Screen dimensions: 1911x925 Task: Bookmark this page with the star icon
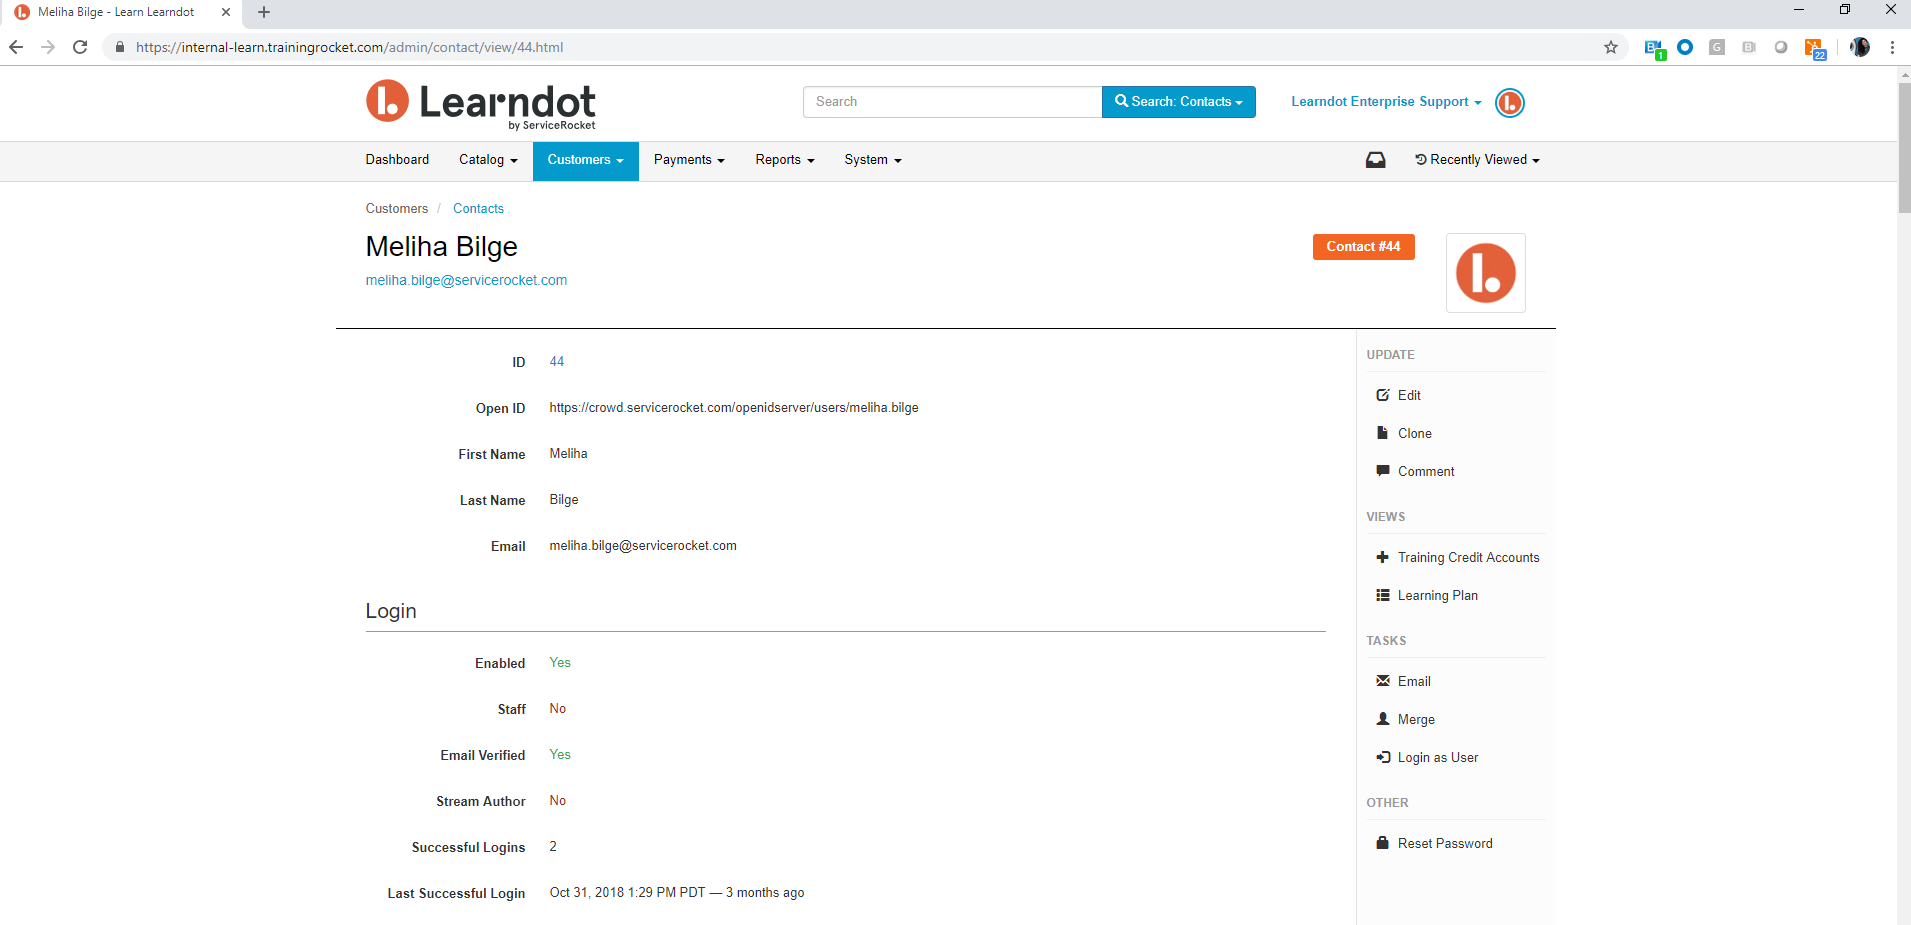point(1610,47)
